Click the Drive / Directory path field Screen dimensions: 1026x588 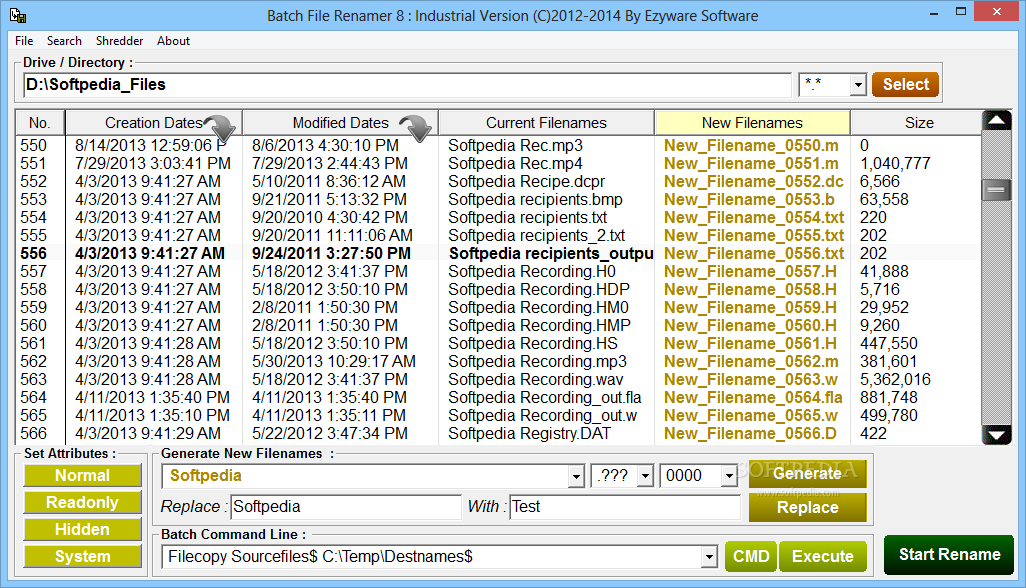(x=407, y=85)
